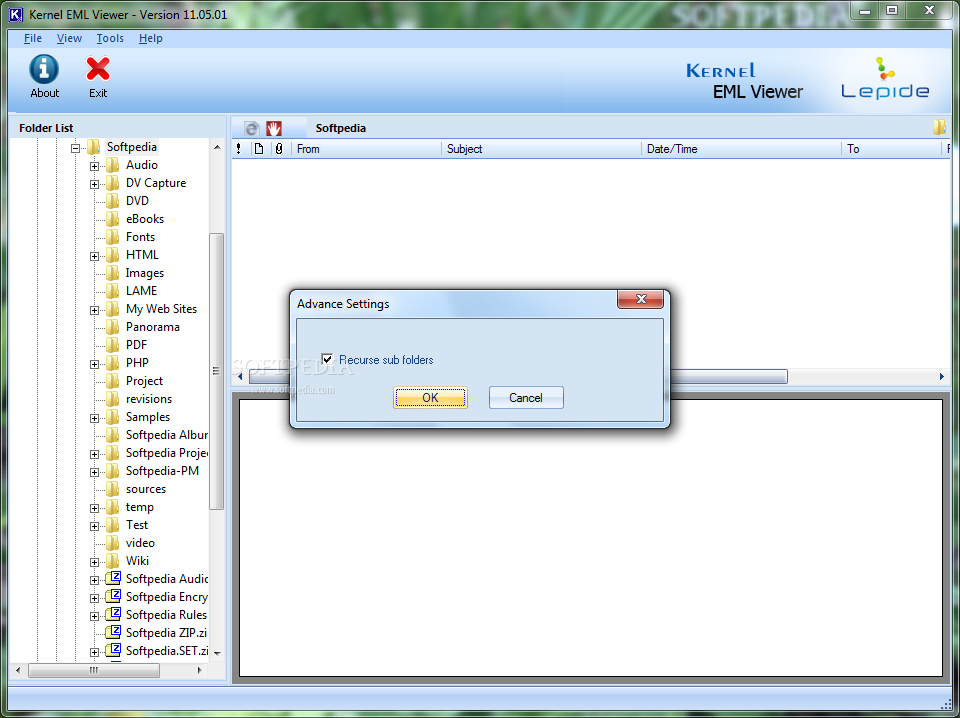Viewport: 960px width, 718px height.
Task: Click Cancel in Advance Settings dialog
Action: 526,398
